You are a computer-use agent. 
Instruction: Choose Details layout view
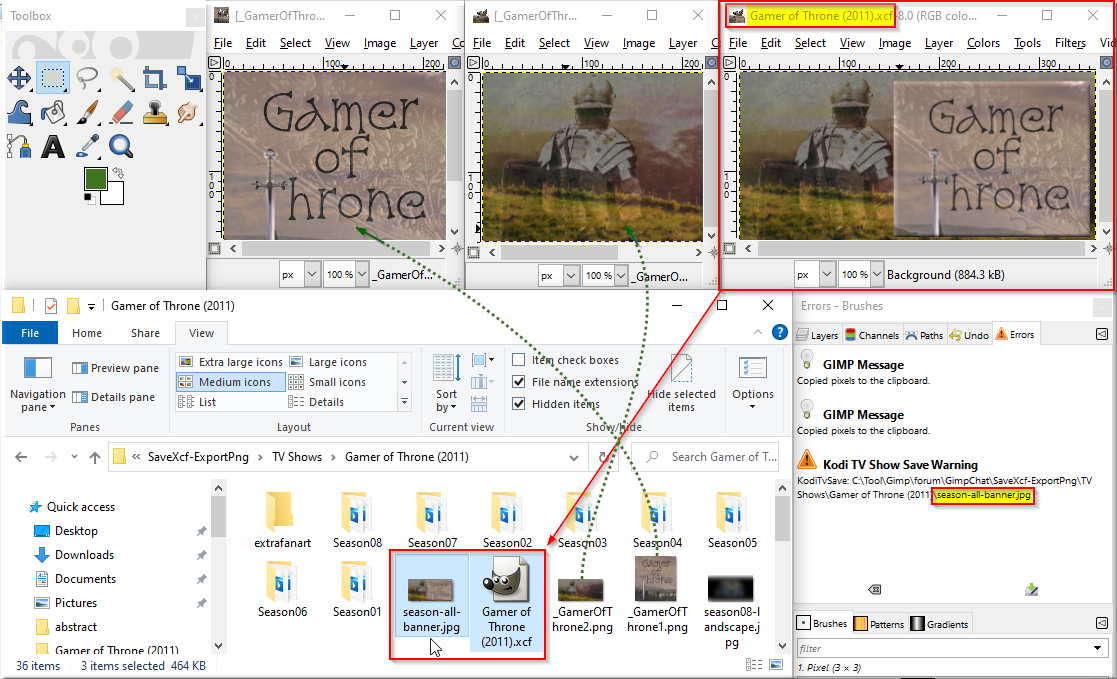pos(317,402)
